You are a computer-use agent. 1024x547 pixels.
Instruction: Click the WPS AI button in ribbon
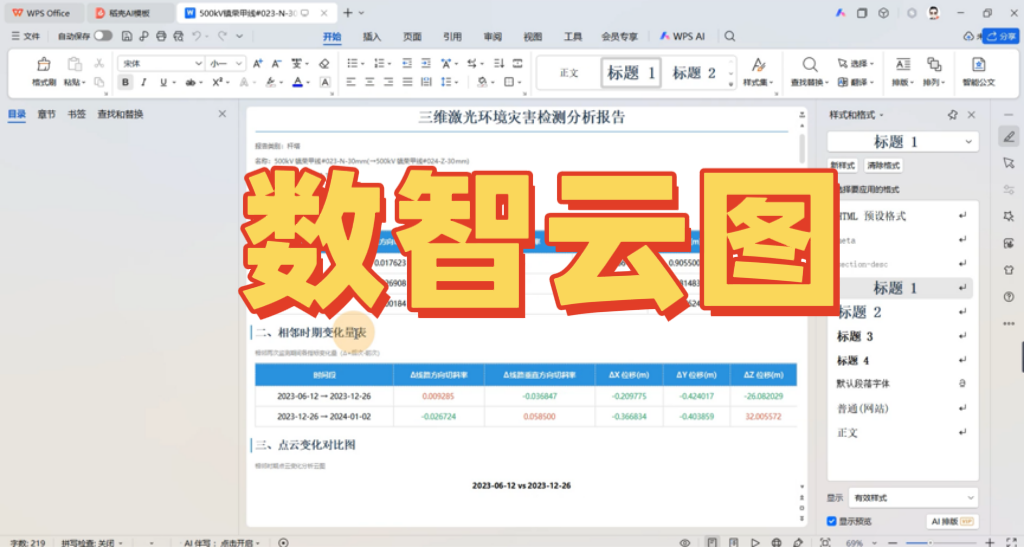(682, 37)
